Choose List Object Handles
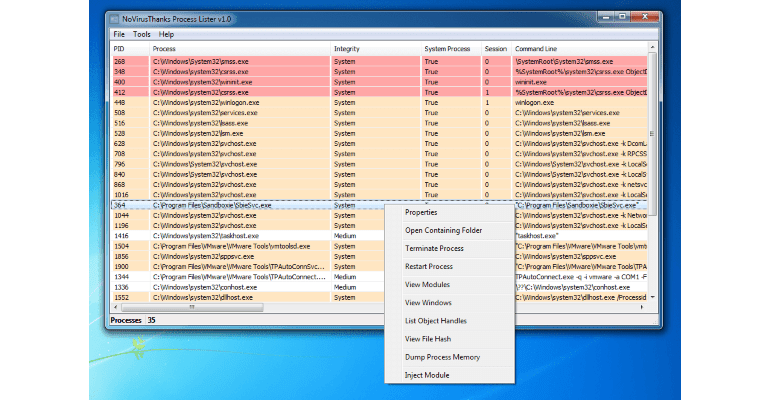The image size is (770, 400). click(435, 321)
